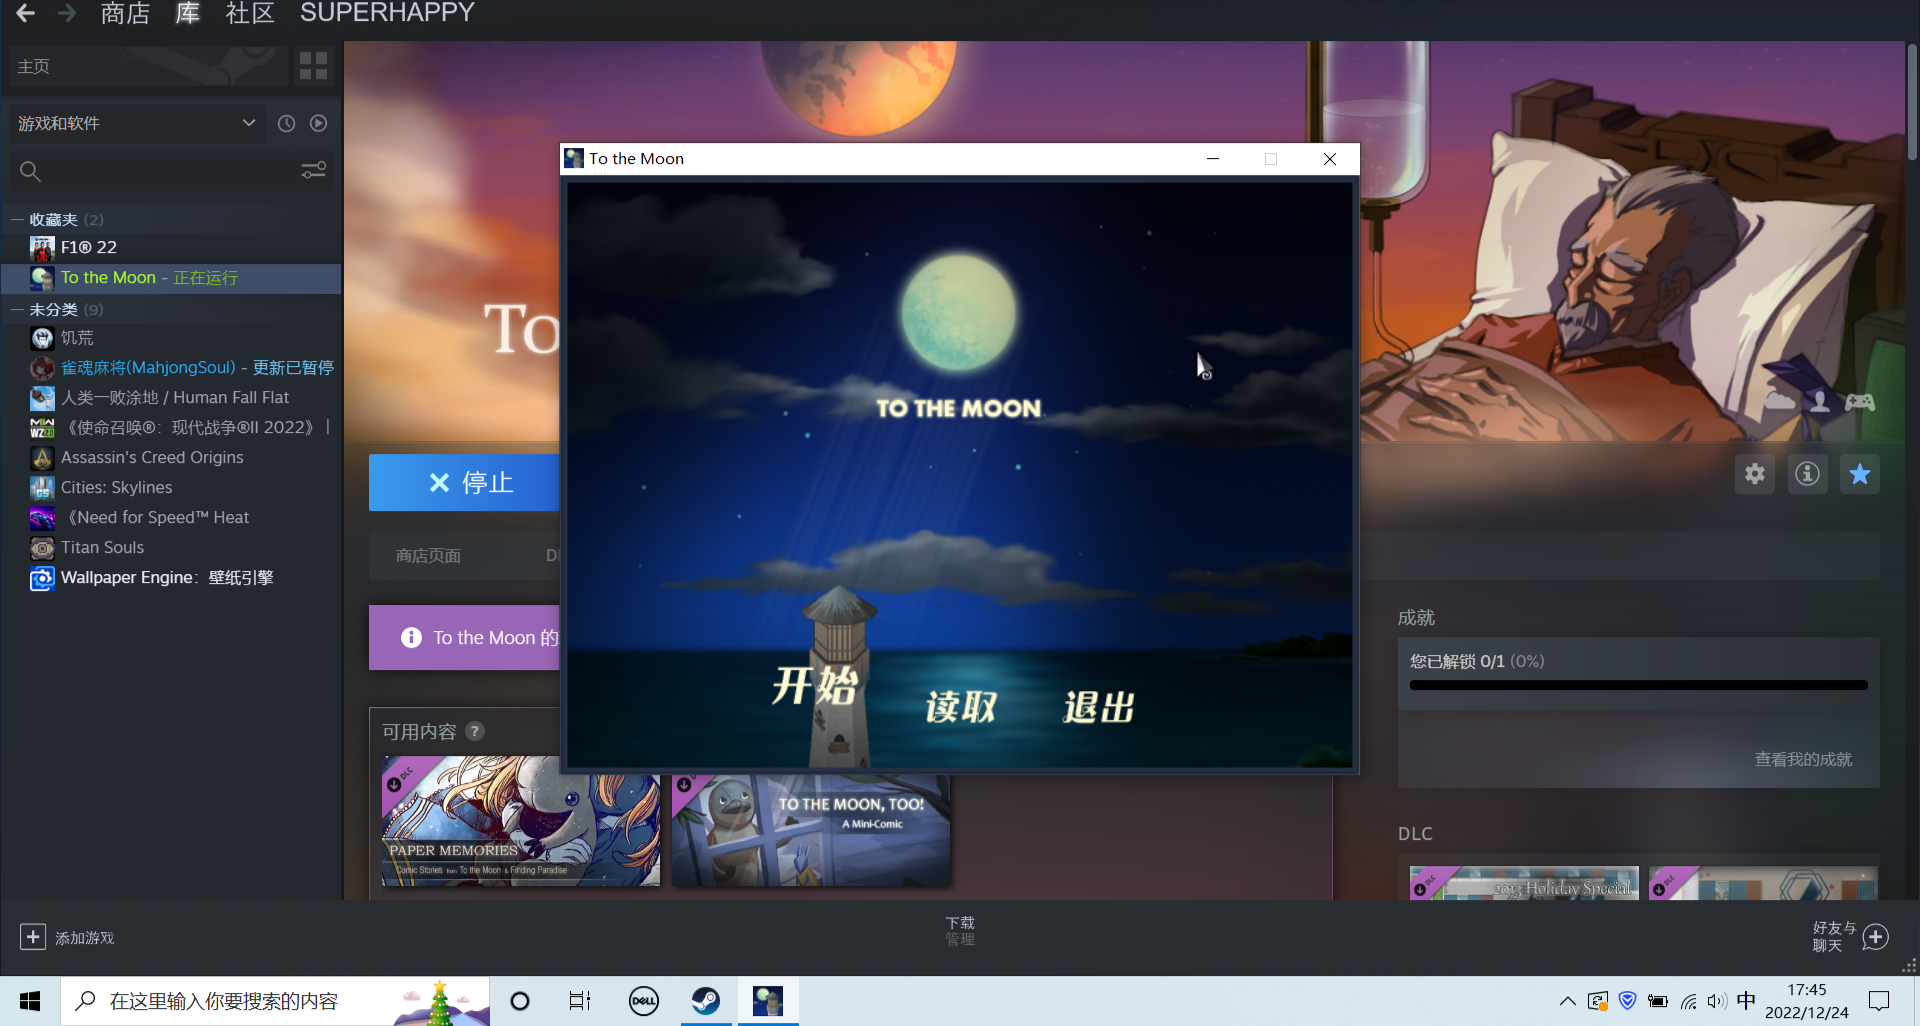
Task: Open the Paper Memories DLC thumbnail
Action: point(521,821)
